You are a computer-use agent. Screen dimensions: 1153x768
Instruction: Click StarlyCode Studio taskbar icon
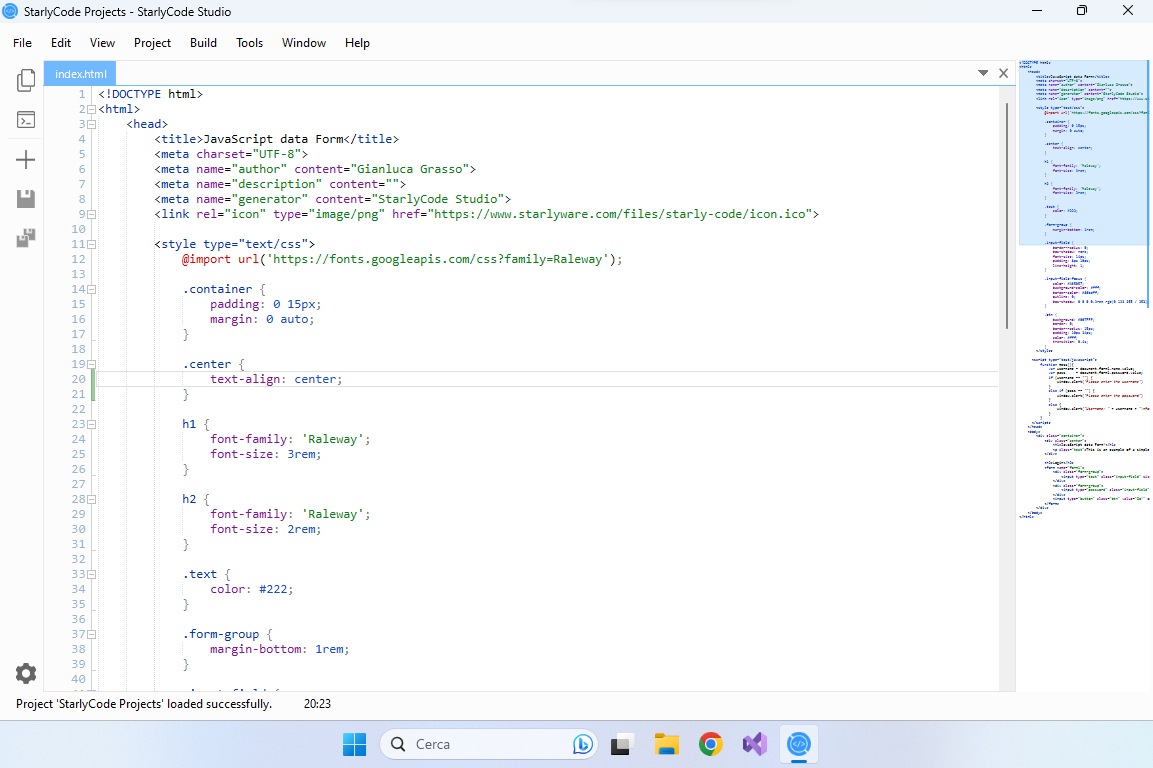(x=799, y=744)
